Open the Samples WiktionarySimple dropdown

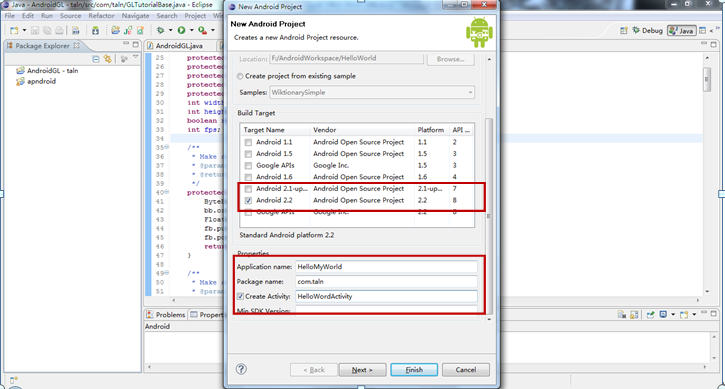pos(372,93)
